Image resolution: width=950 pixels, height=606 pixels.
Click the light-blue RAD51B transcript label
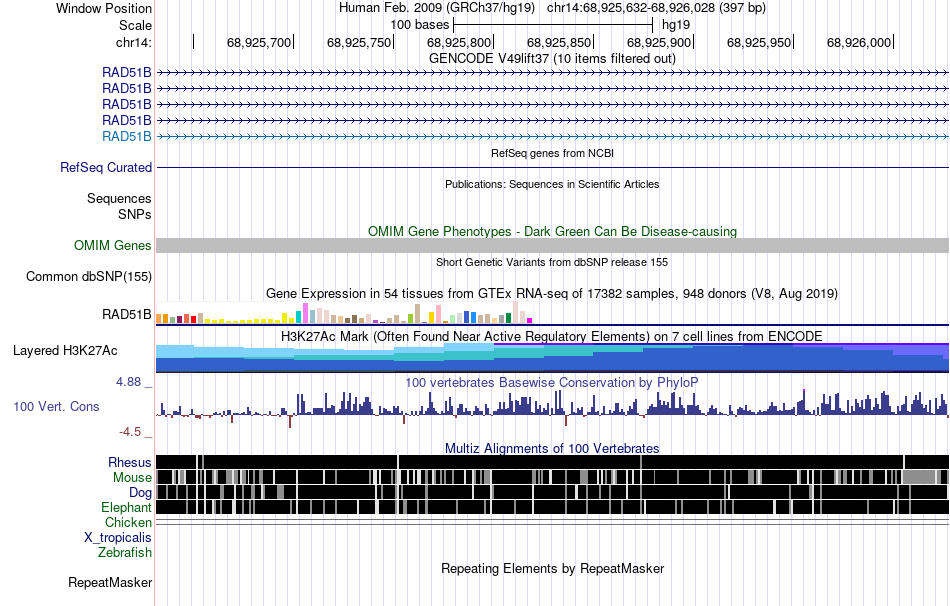(x=127, y=136)
